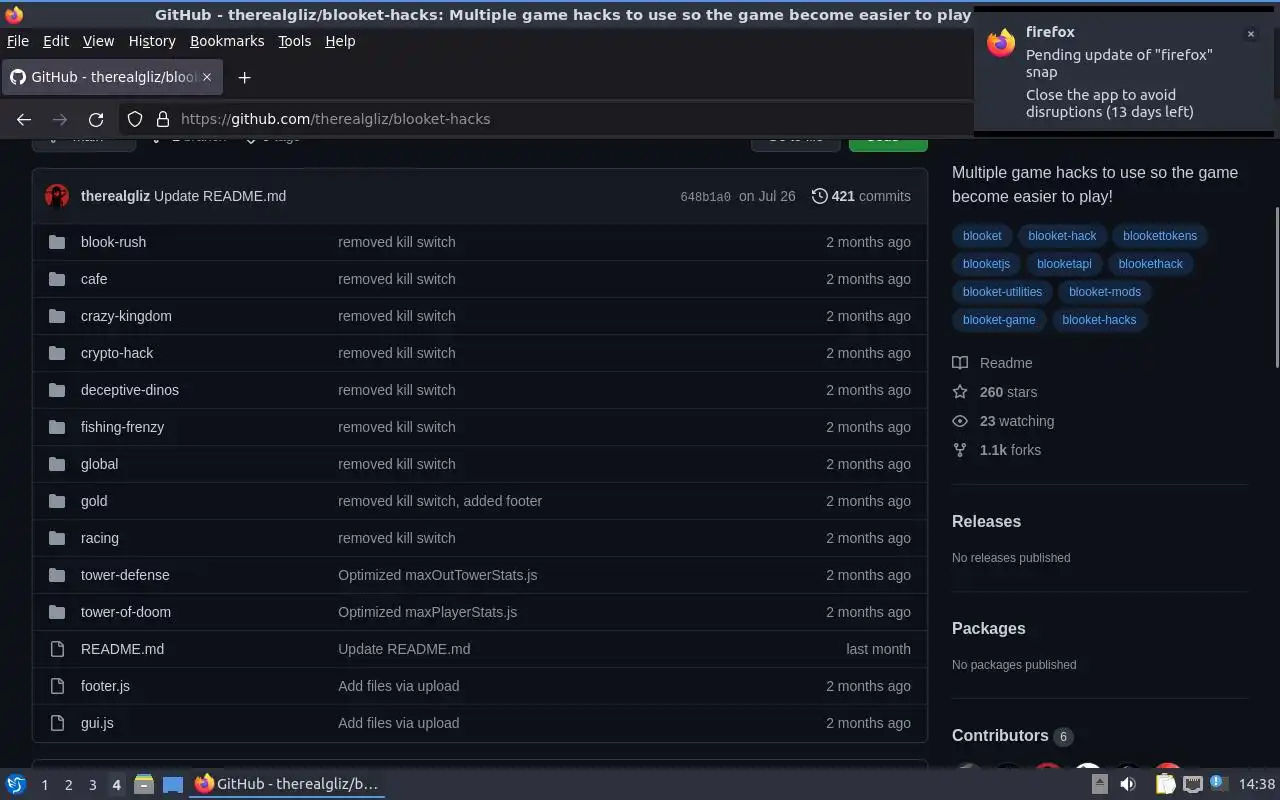Open the taskbar start menu icon
1280x800 pixels.
(16, 784)
